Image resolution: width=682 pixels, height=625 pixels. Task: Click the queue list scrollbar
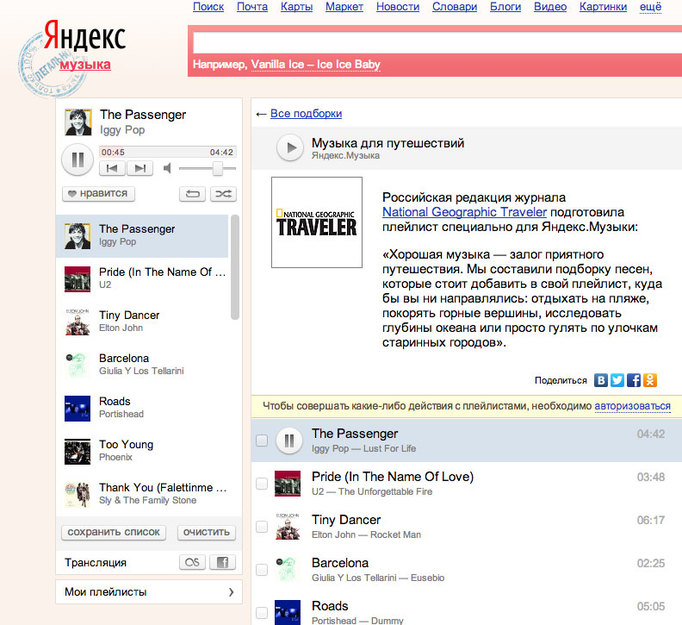click(x=235, y=267)
